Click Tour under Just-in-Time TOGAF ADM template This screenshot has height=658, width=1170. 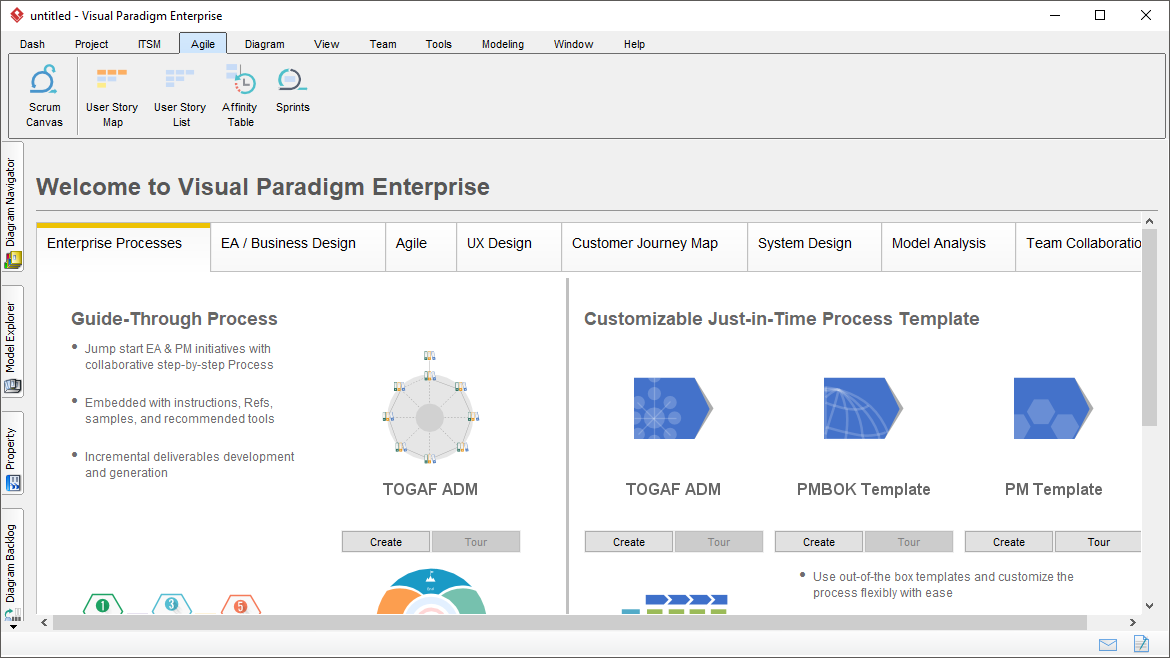pyautogui.click(x=719, y=542)
